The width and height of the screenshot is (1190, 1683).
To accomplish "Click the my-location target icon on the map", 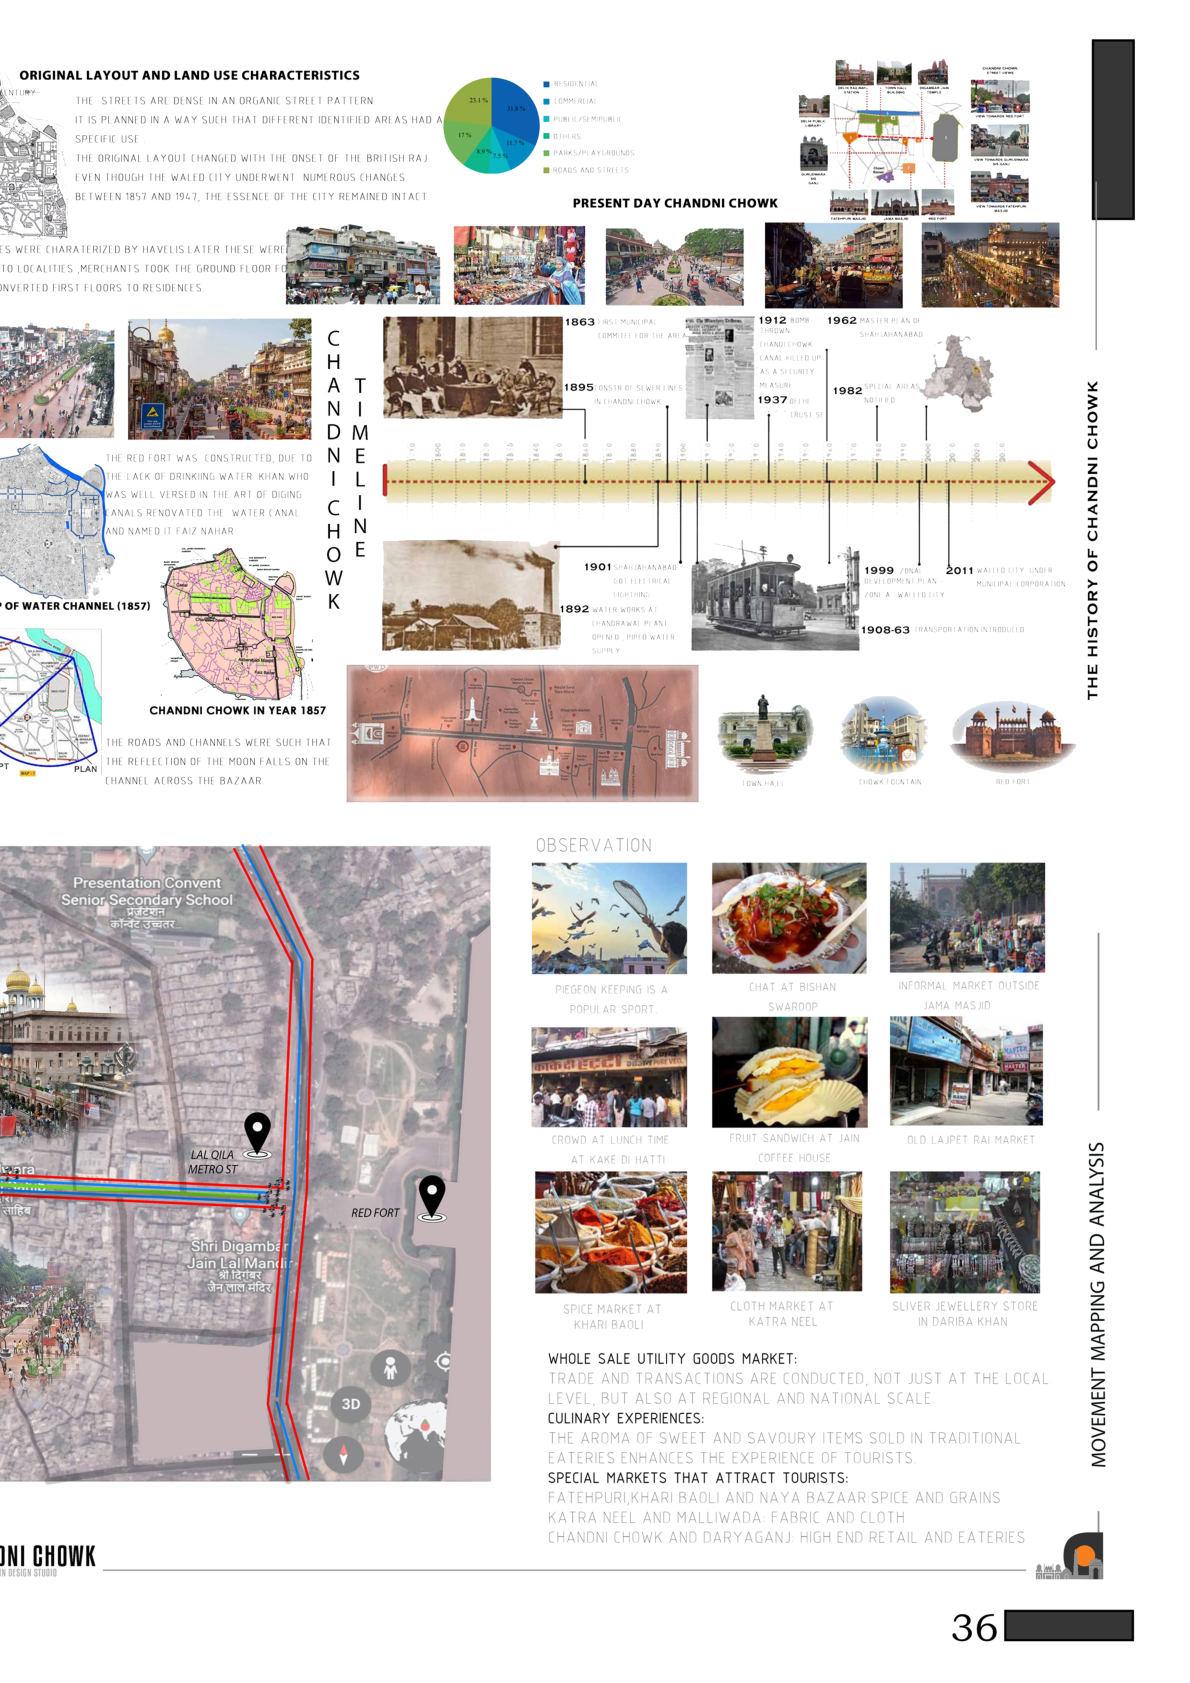I will 444,1362.
